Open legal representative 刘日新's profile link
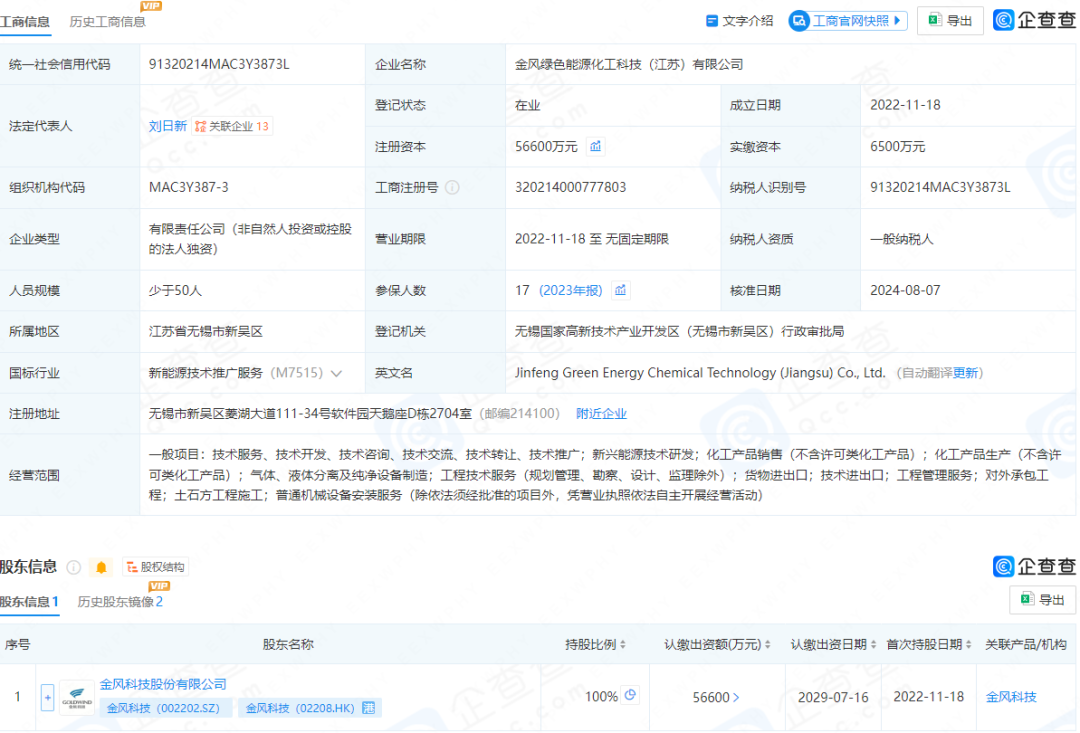The height and width of the screenshot is (733, 1080). click(167, 126)
